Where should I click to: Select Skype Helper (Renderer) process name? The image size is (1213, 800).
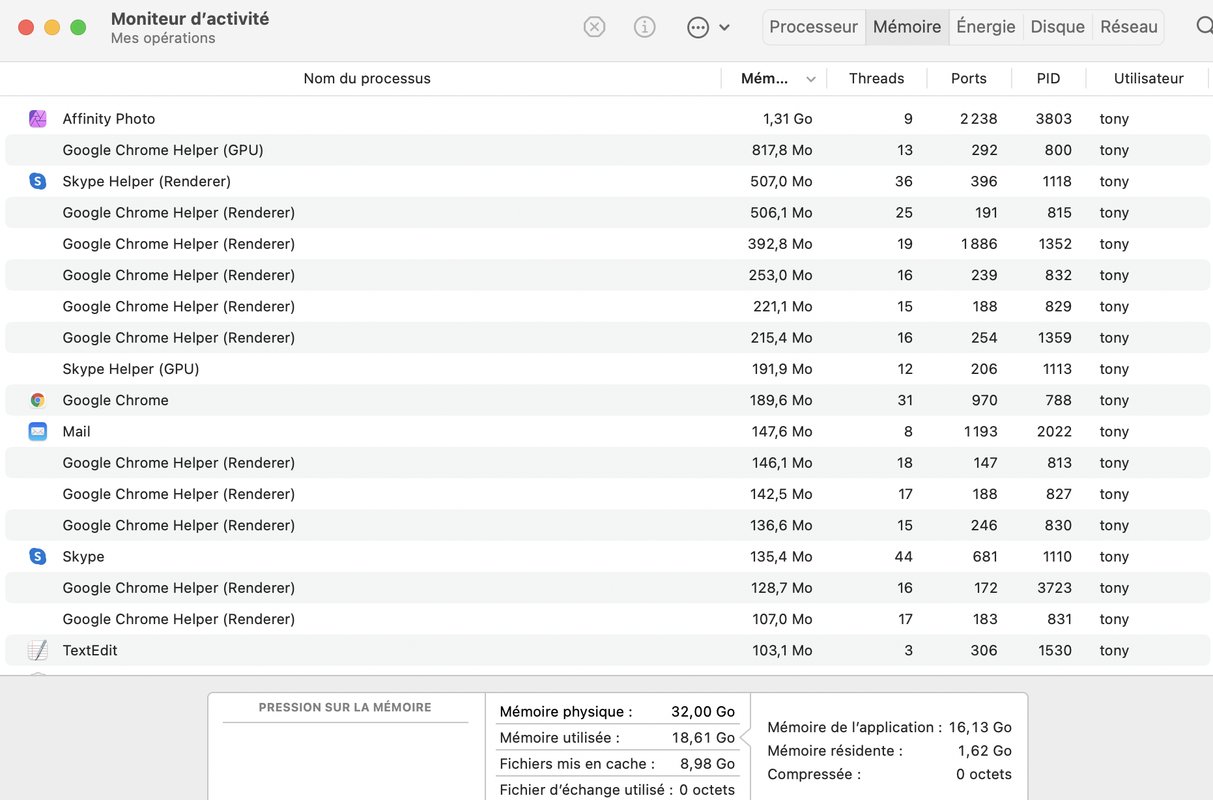click(x=146, y=181)
